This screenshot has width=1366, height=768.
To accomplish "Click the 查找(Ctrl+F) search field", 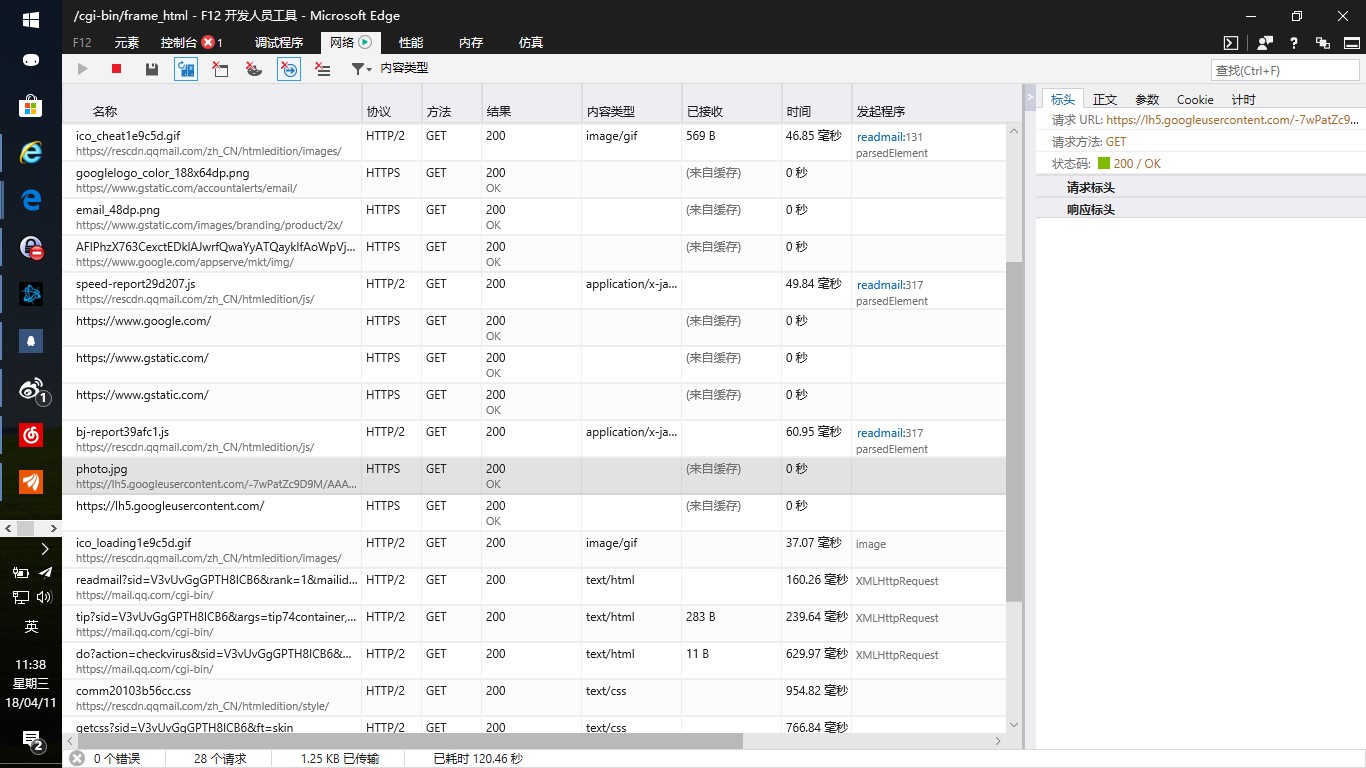I will coord(1284,69).
